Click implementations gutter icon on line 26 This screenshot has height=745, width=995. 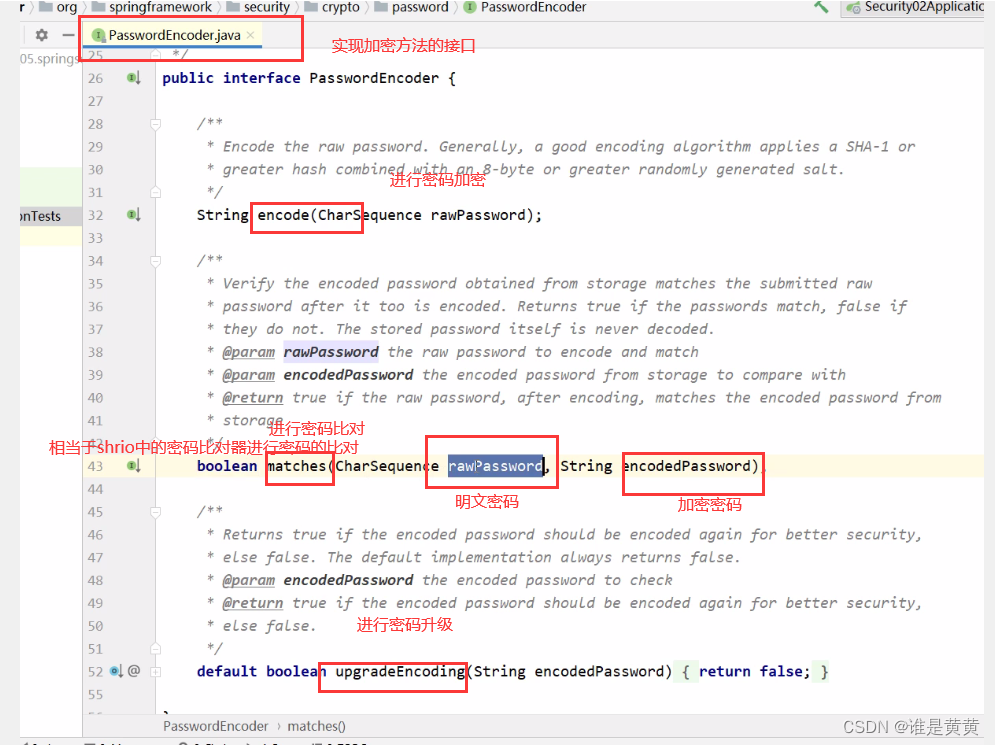coord(133,78)
